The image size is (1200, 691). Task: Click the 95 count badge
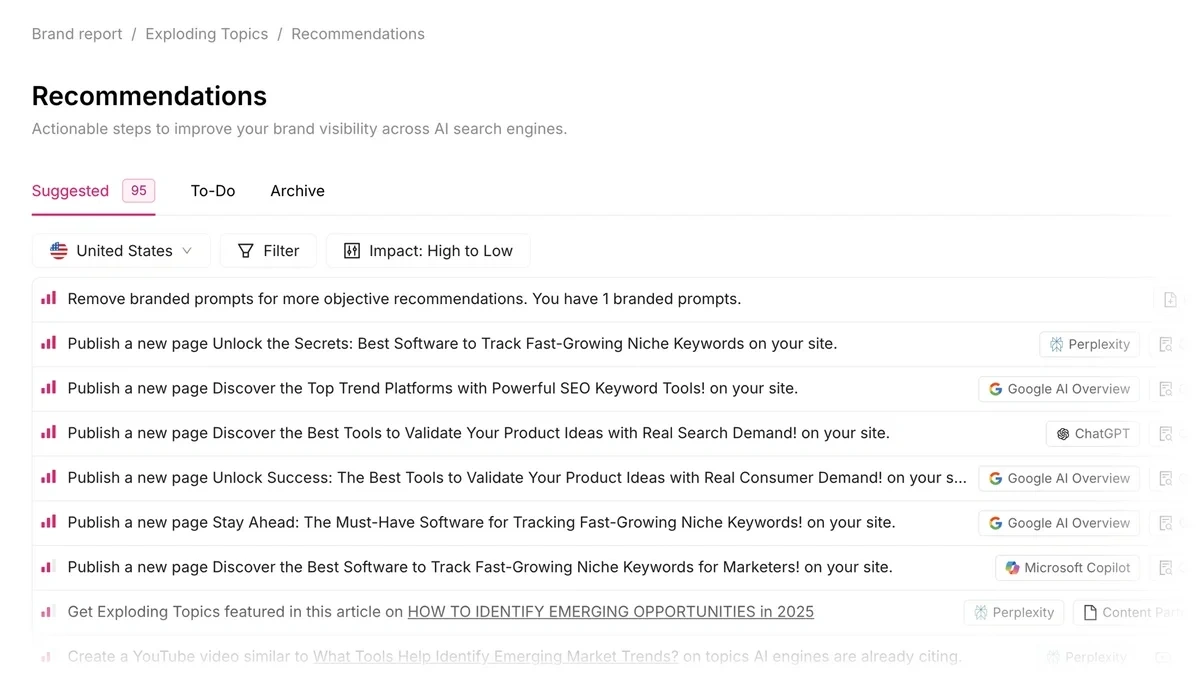click(x=139, y=191)
